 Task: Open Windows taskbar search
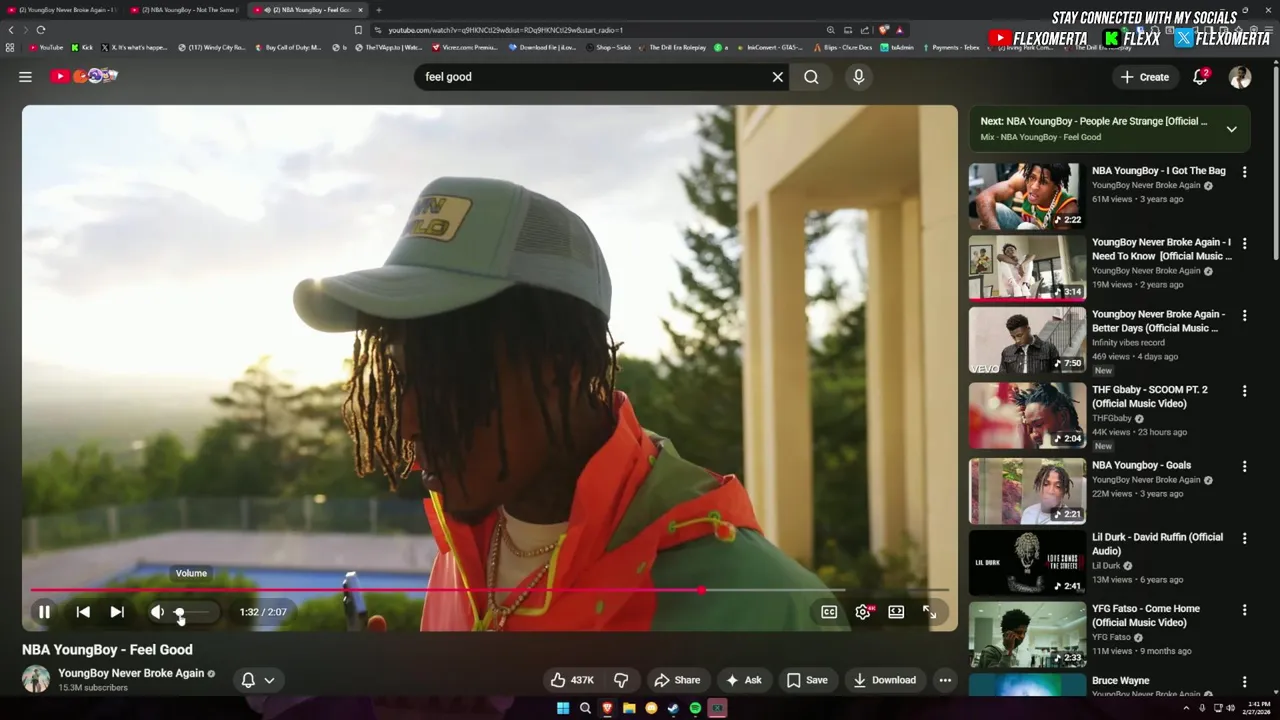[x=585, y=708]
